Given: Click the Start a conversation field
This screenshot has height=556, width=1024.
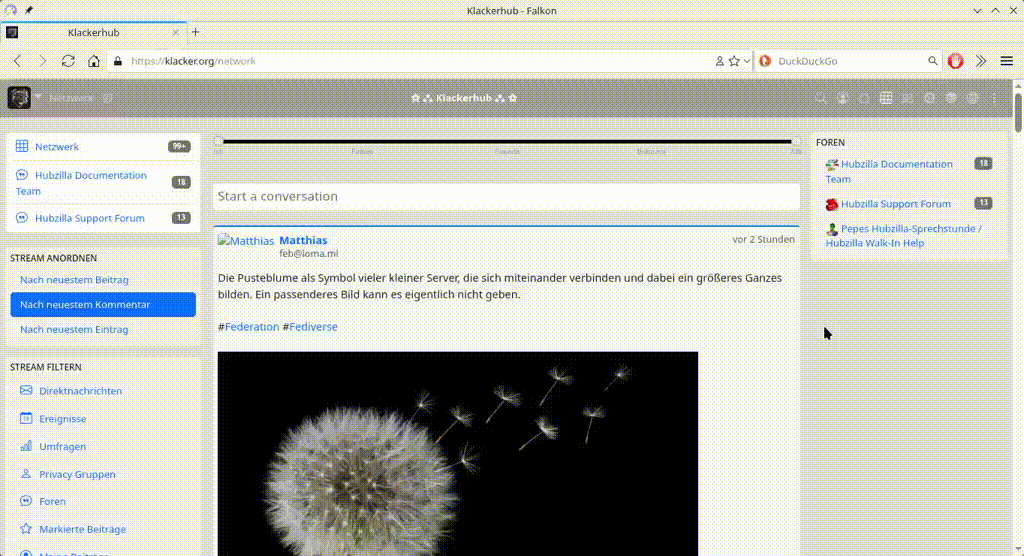Looking at the screenshot, I should click(506, 196).
